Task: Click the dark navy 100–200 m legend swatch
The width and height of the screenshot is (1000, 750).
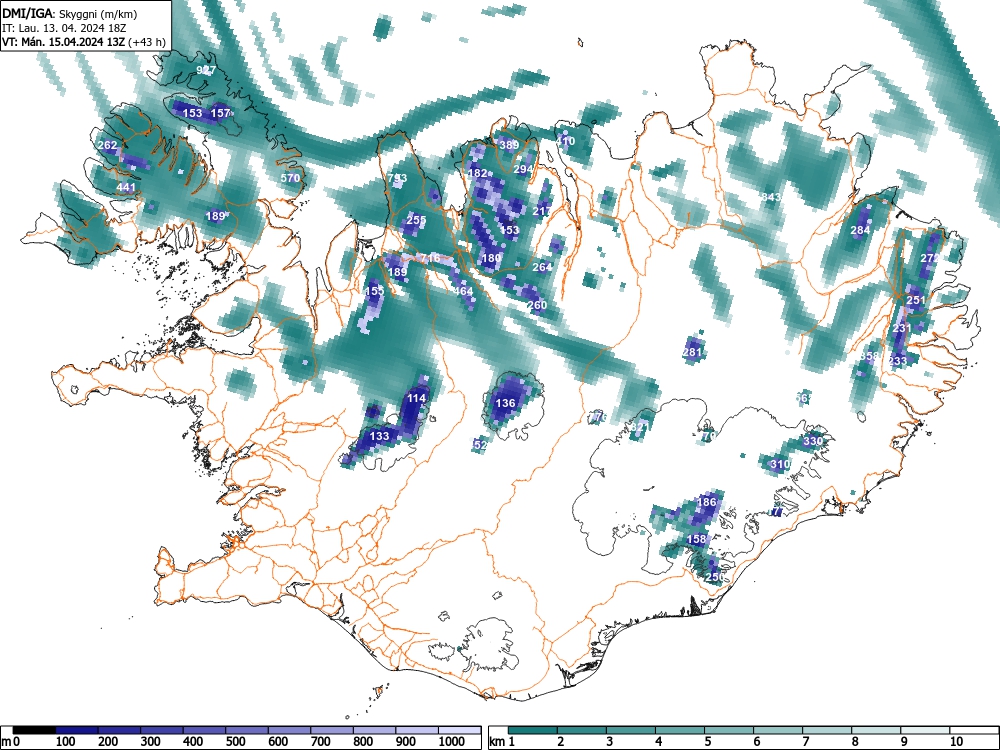Action: click(x=77, y=730)
